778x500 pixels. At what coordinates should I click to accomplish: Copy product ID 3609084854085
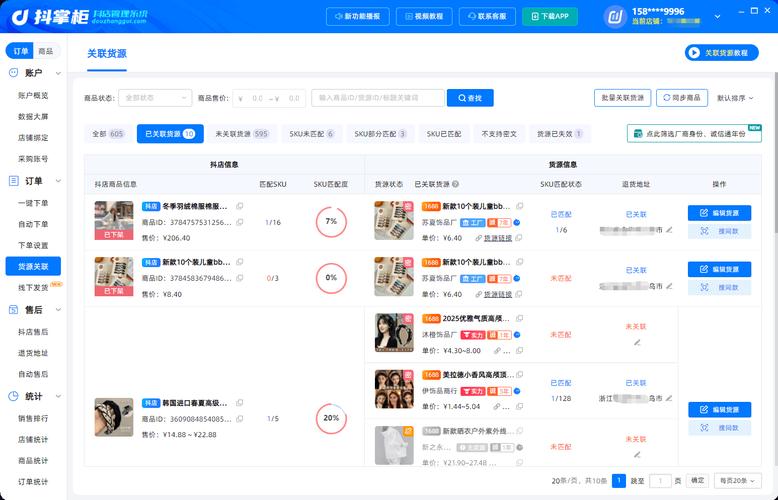pos(240,419)
